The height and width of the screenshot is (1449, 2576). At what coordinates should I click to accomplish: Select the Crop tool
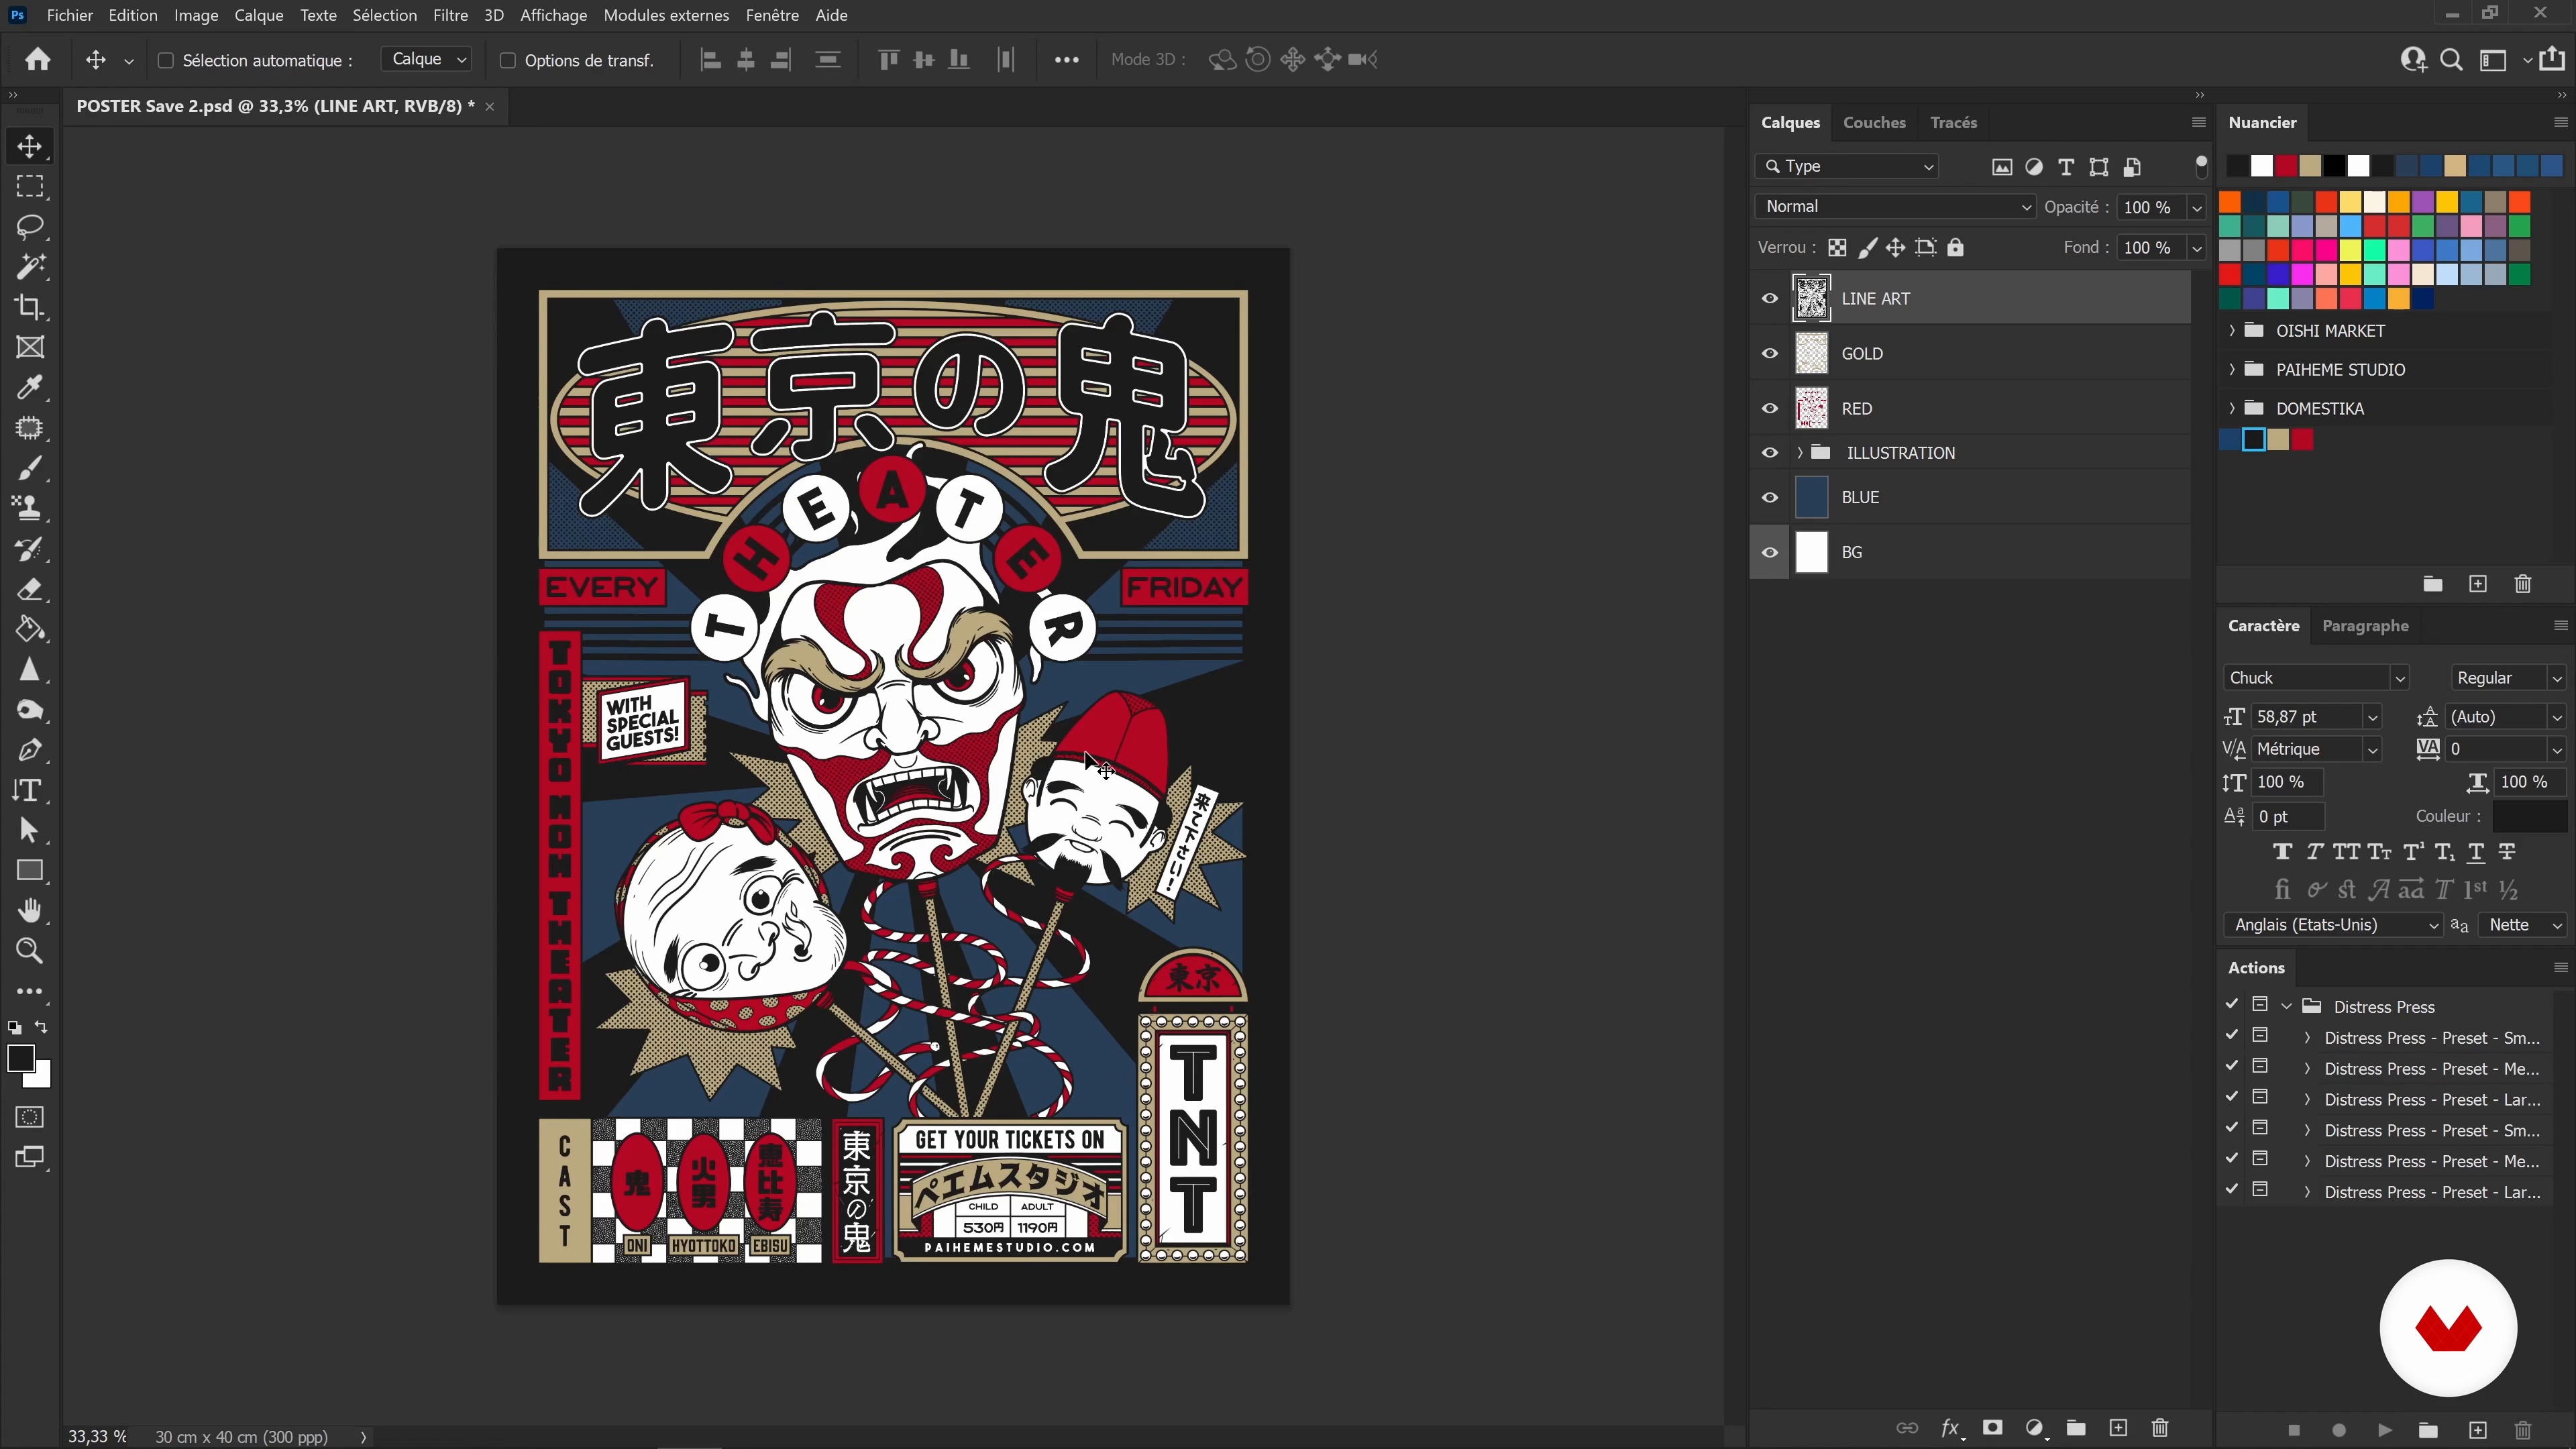click(x=30, y=307)
